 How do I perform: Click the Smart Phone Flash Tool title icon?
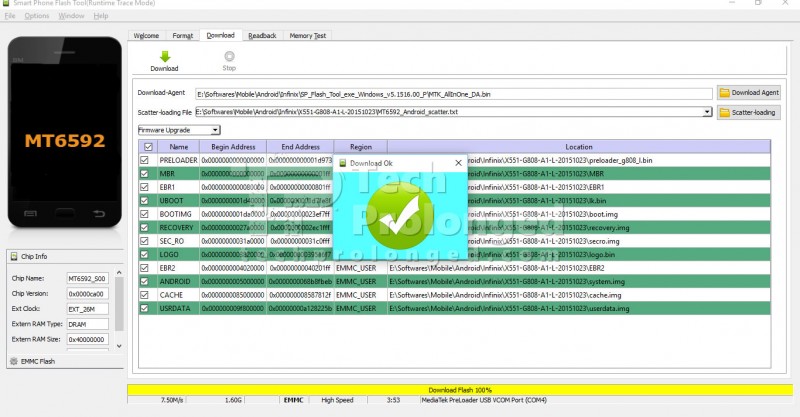point(6,3)
